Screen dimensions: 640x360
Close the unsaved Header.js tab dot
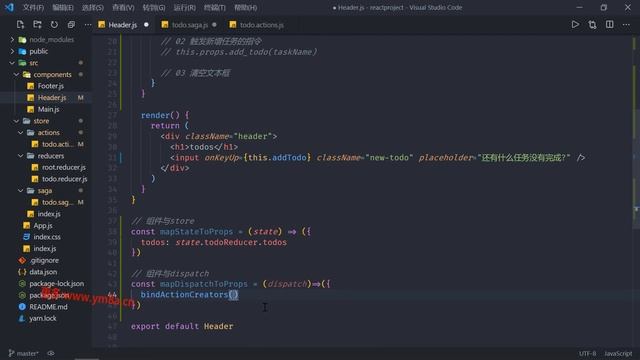point(146,24)
